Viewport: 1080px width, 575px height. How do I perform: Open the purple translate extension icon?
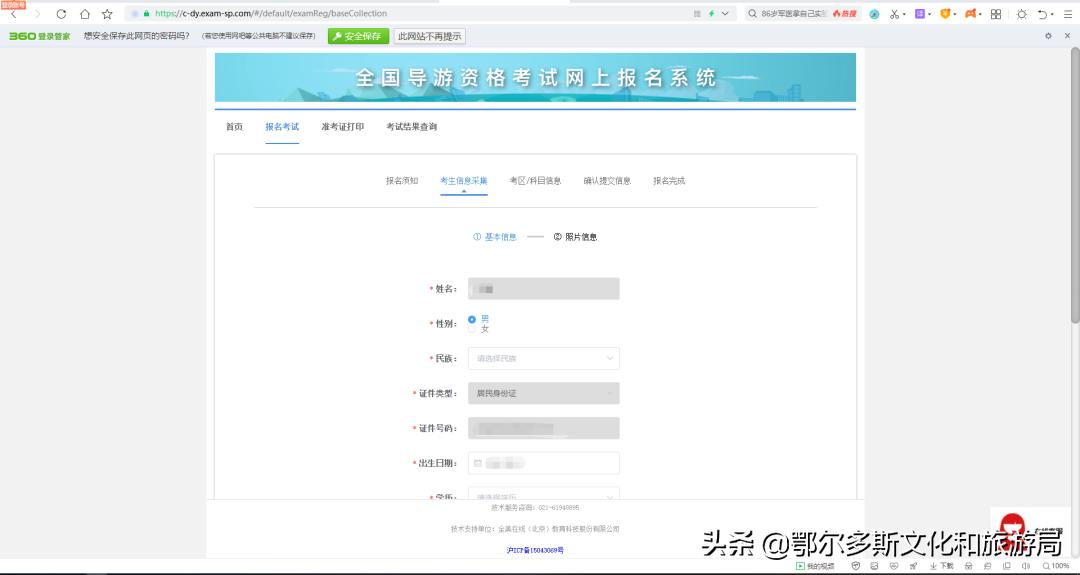920,14
